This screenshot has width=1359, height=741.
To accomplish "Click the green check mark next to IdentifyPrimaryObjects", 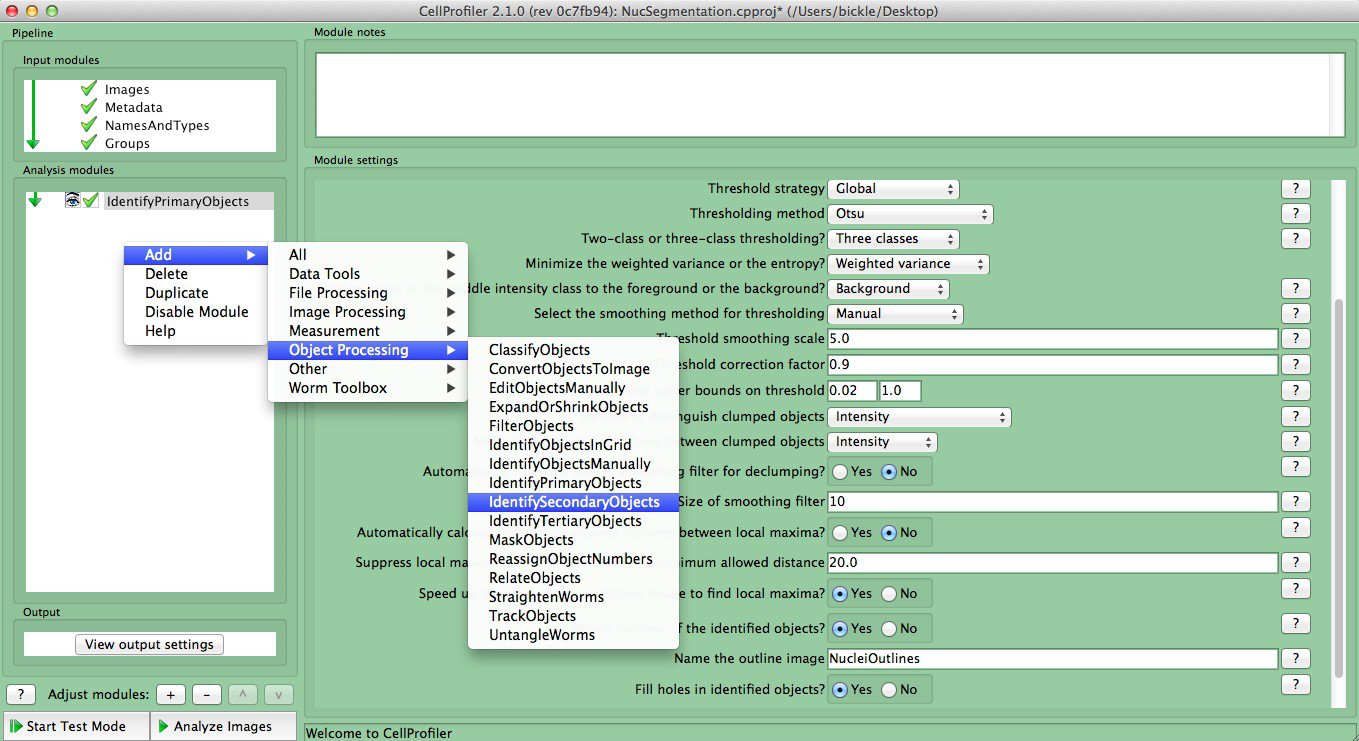I will click(x=91, y=201).
